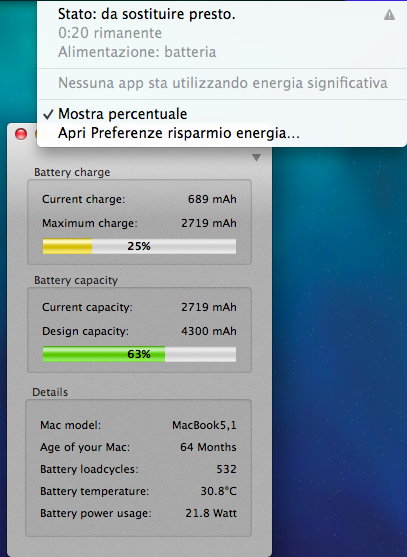The width and height of the screenshot is (407, 557).
Task: Expand the disclosure triangle in battery window
Action: pyautogui.click(x=256, y=157)
